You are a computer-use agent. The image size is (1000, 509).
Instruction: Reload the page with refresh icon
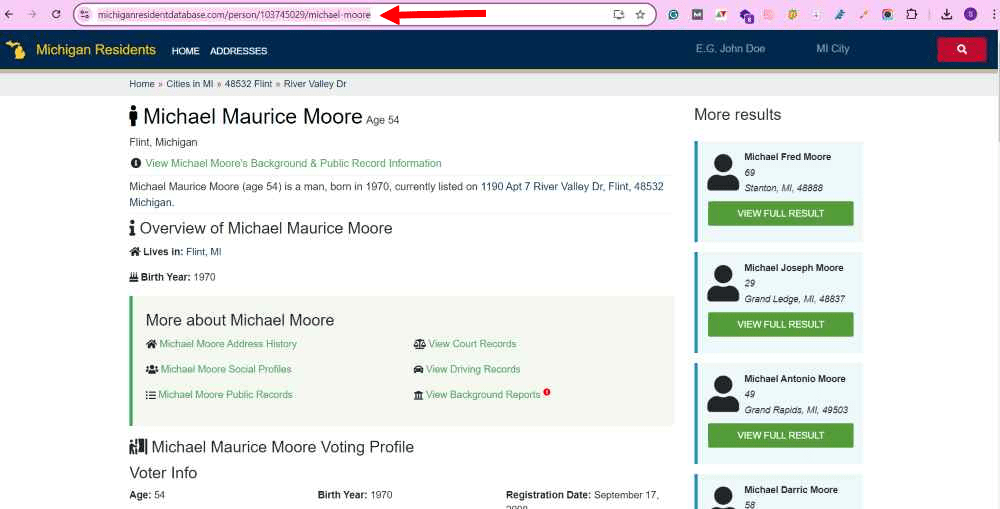coord(56,14)
